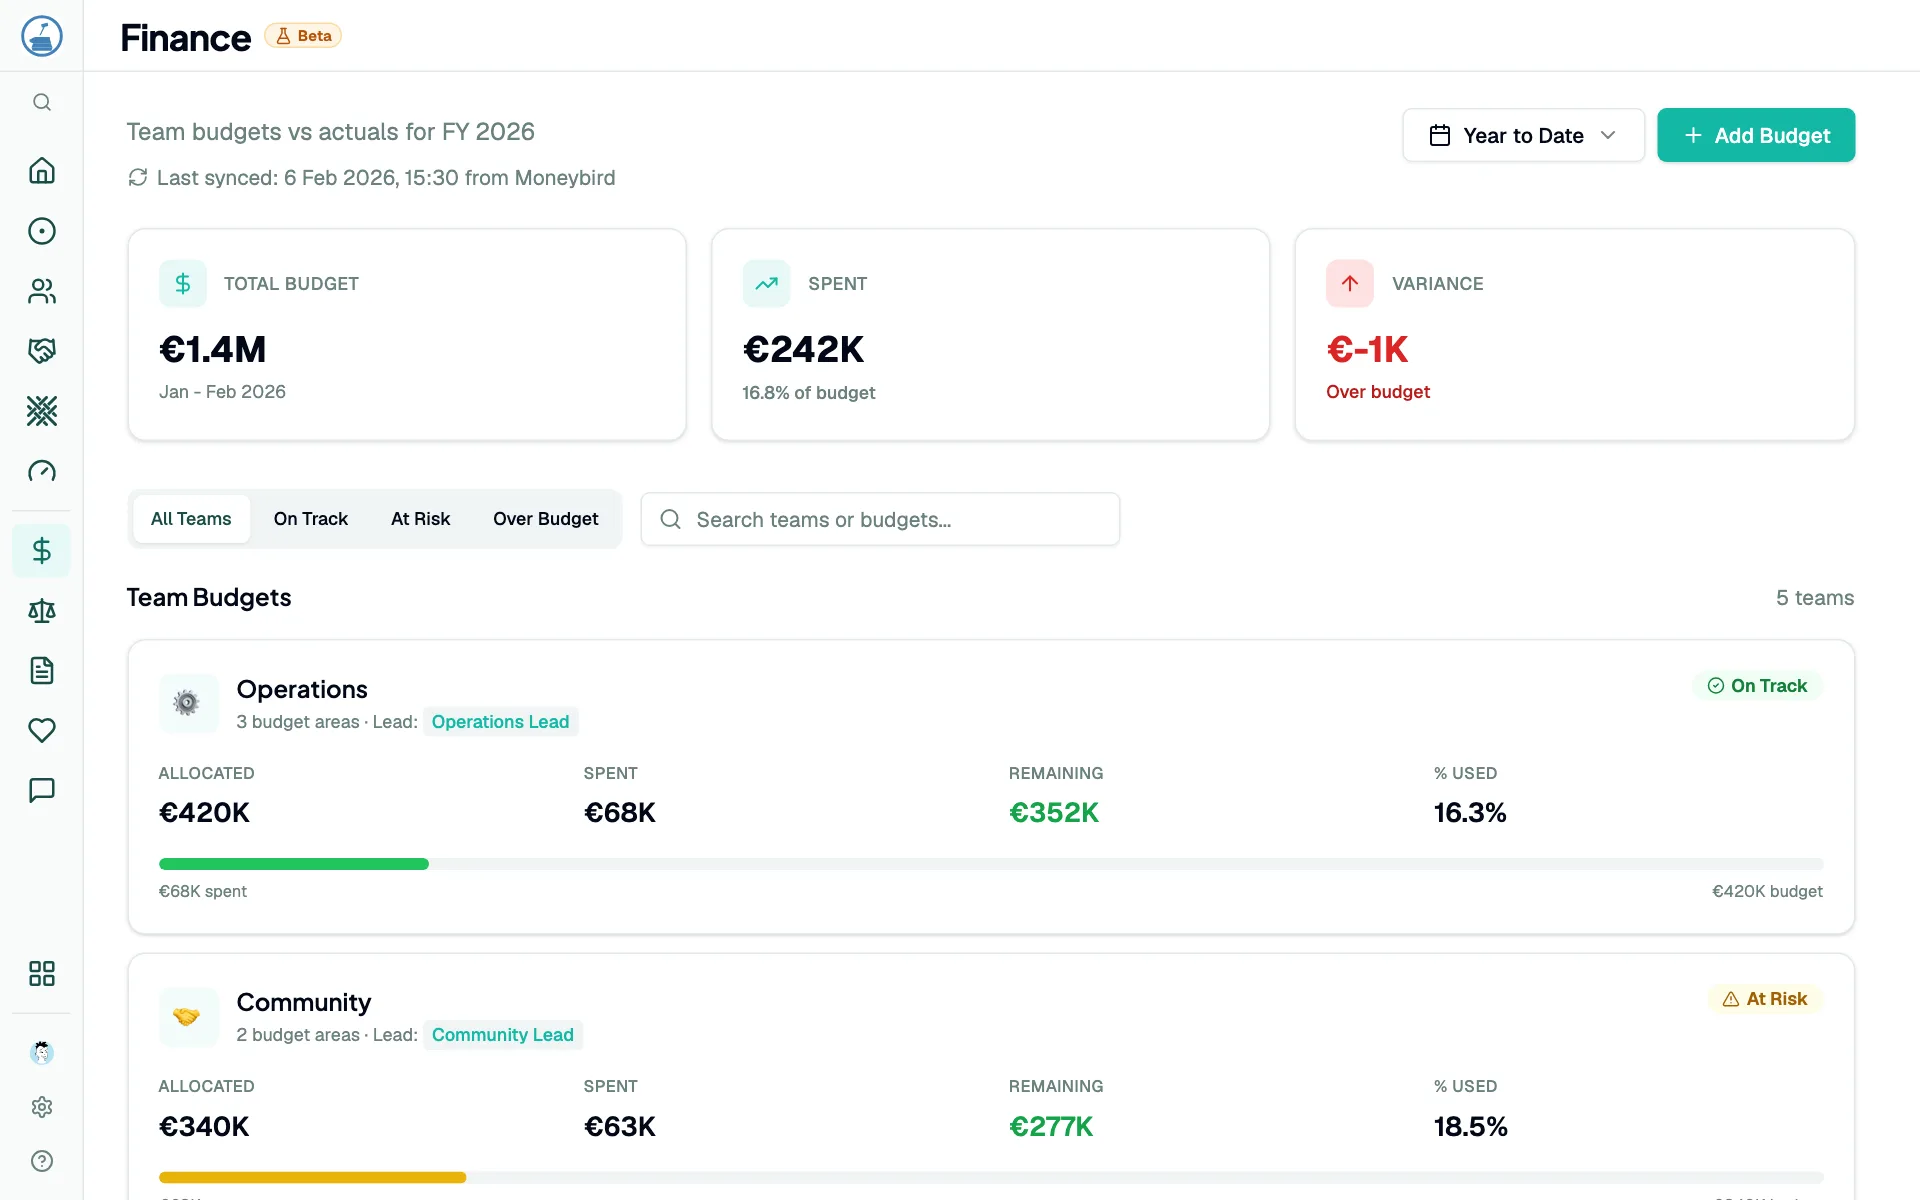Click the Community team title

(x=304, y=1002)
